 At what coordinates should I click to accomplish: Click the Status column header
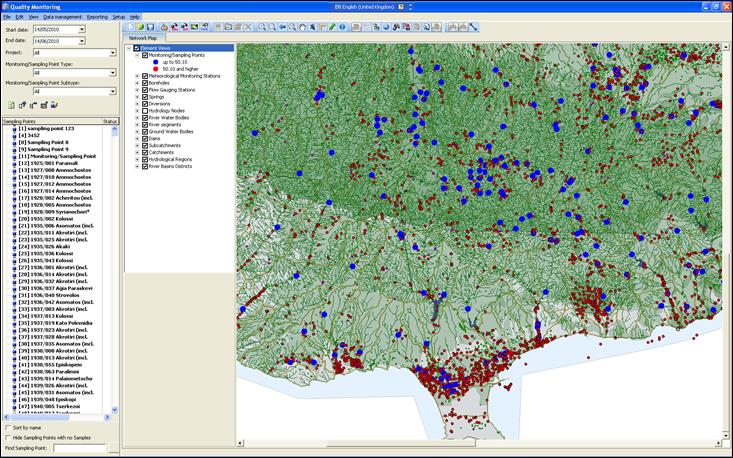pyautogui.click(x=110, y=121)
